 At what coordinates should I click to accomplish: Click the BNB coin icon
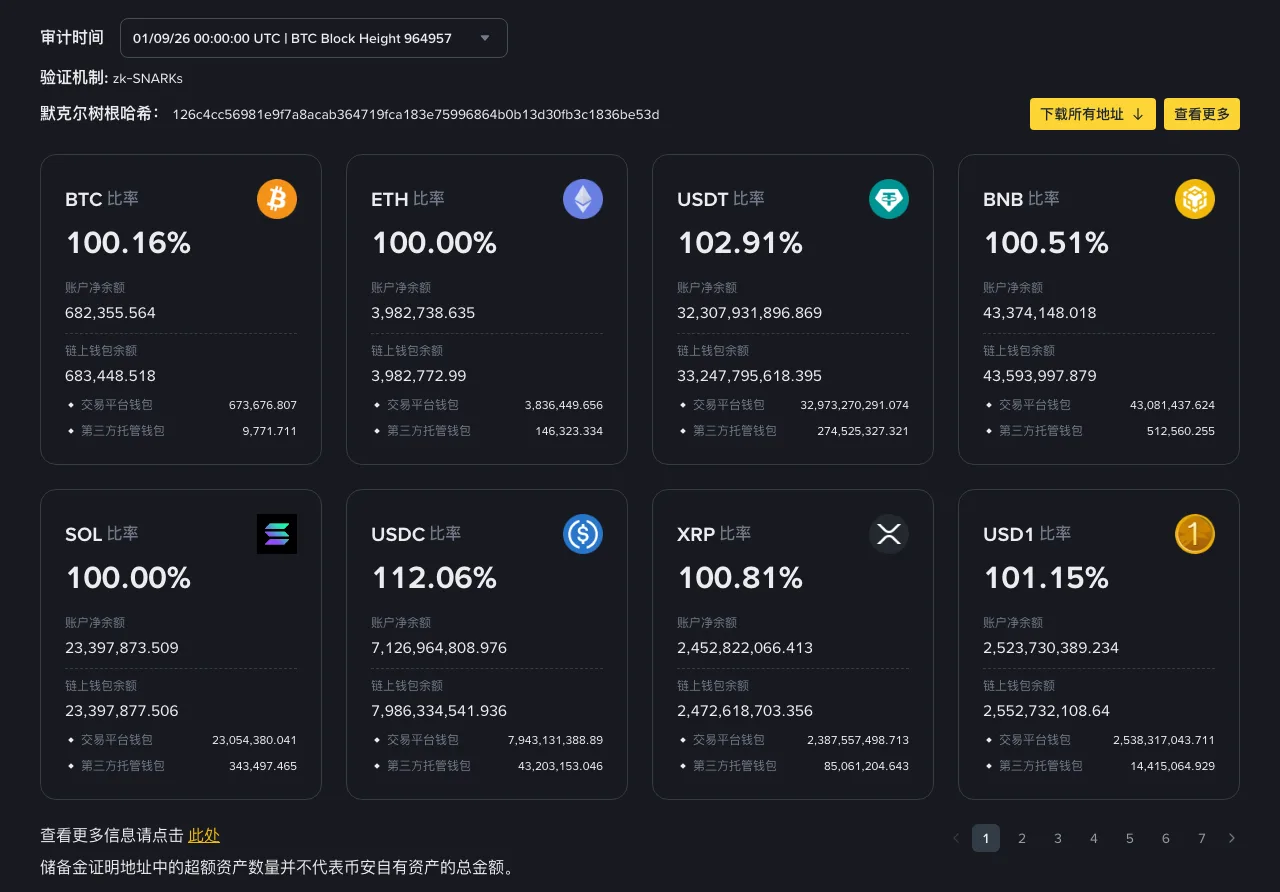pos(1195,199)
